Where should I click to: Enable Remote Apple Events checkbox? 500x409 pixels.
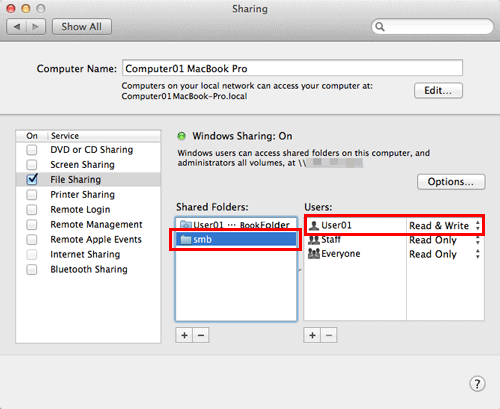[x=32, y=239]
